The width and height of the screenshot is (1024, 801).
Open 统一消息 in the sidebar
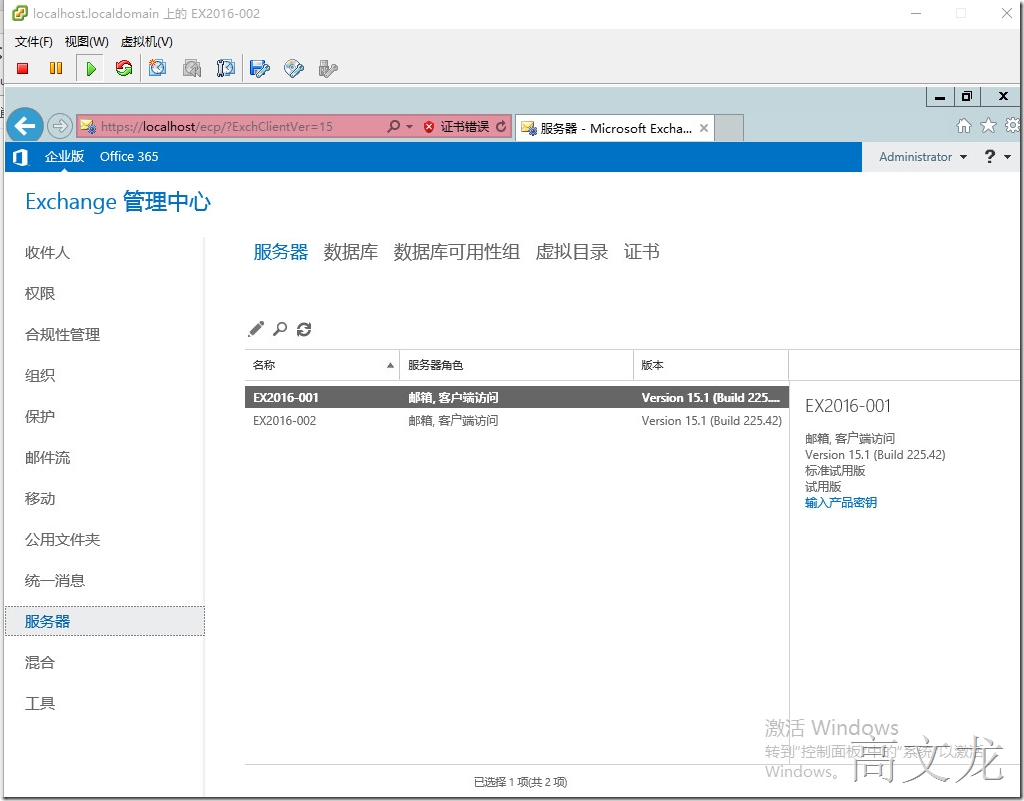[55, 581]
